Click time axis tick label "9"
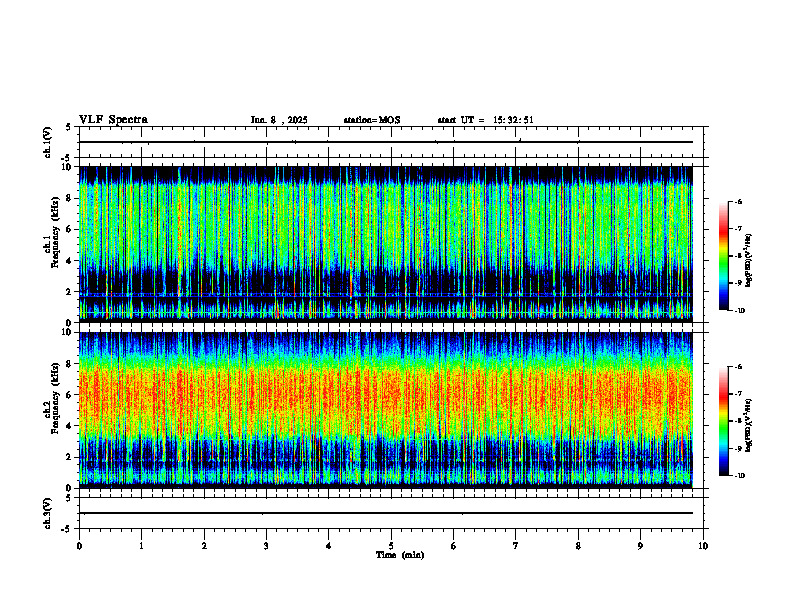 click(640, 546)
